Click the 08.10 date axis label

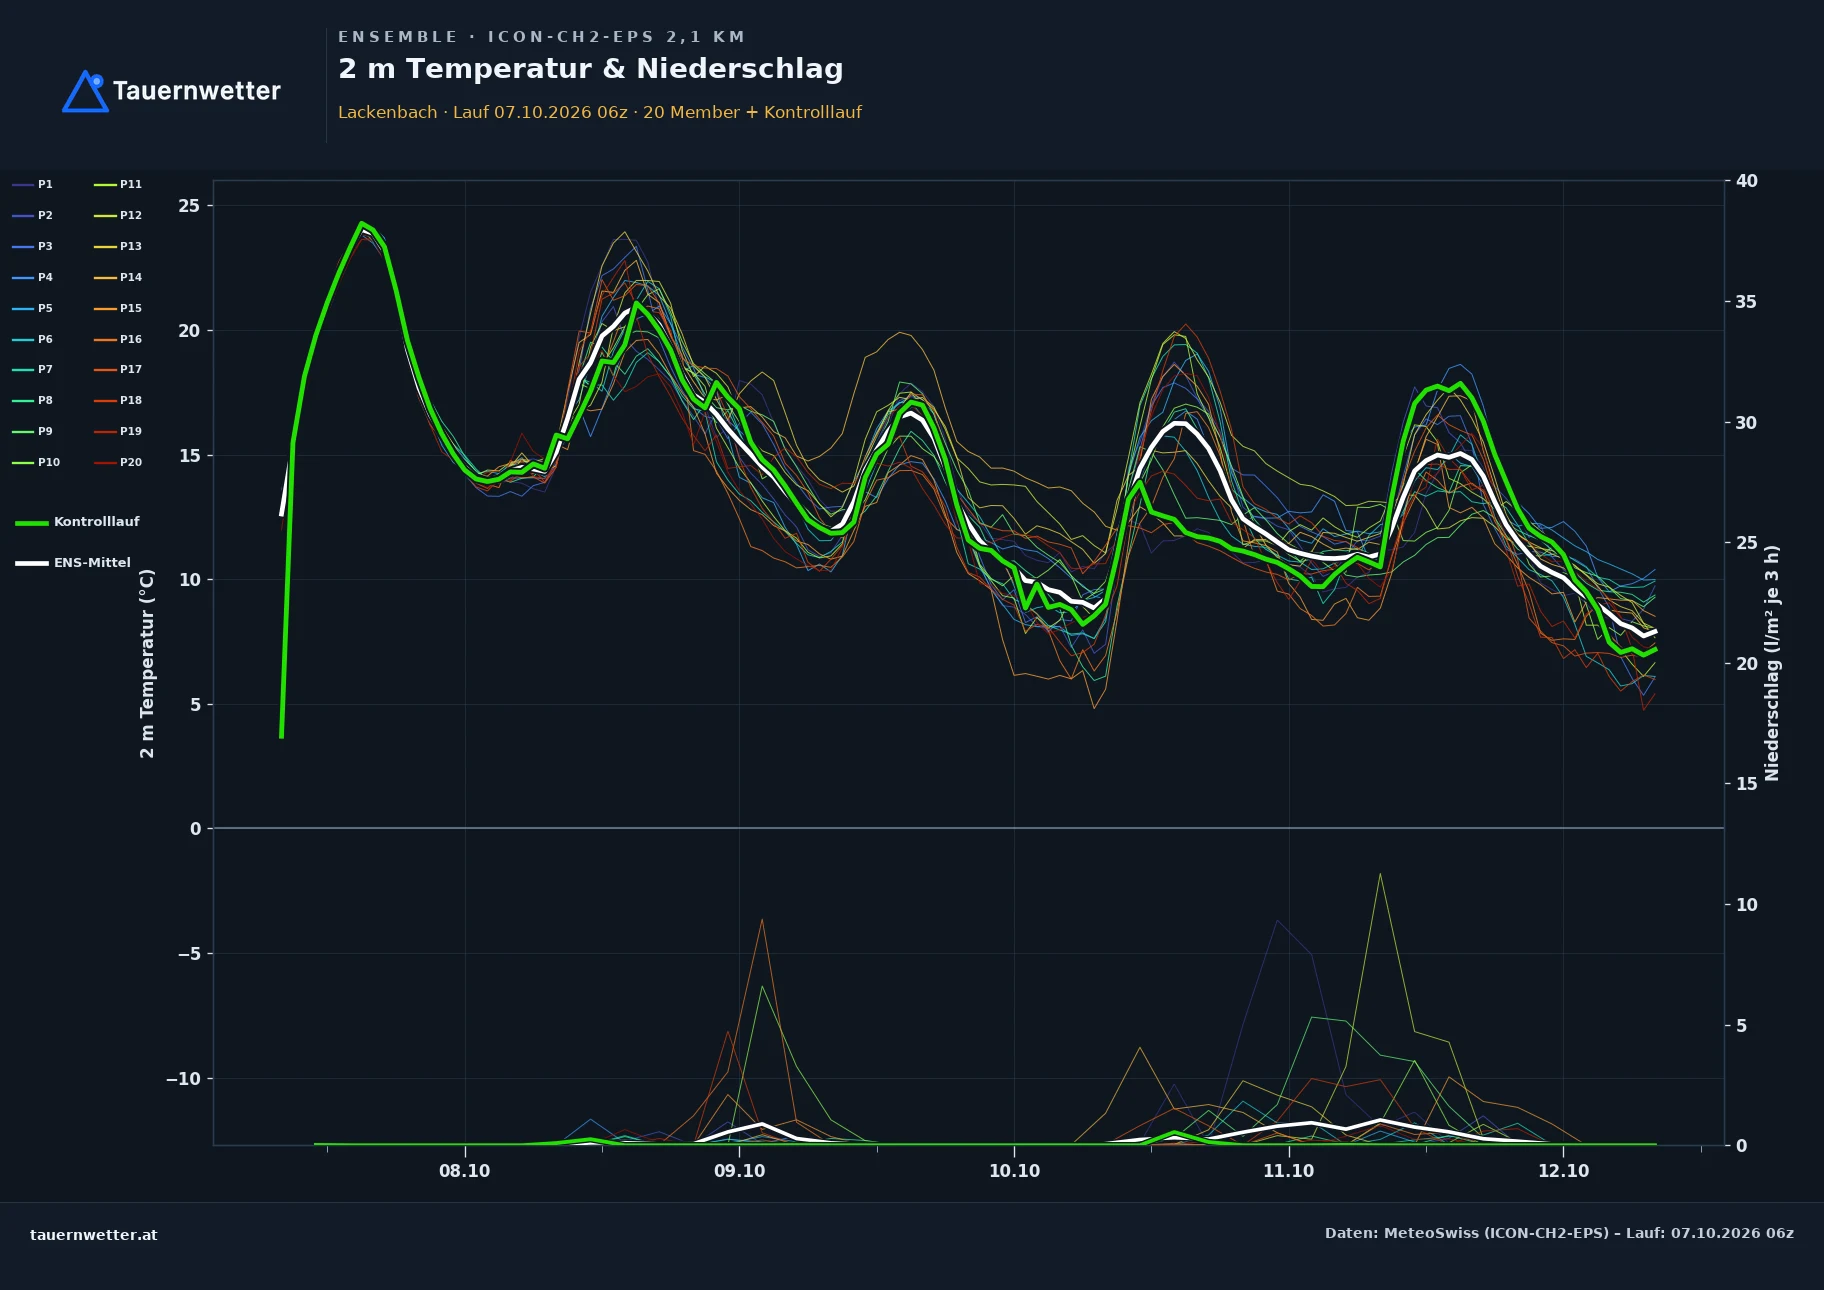465,1171
